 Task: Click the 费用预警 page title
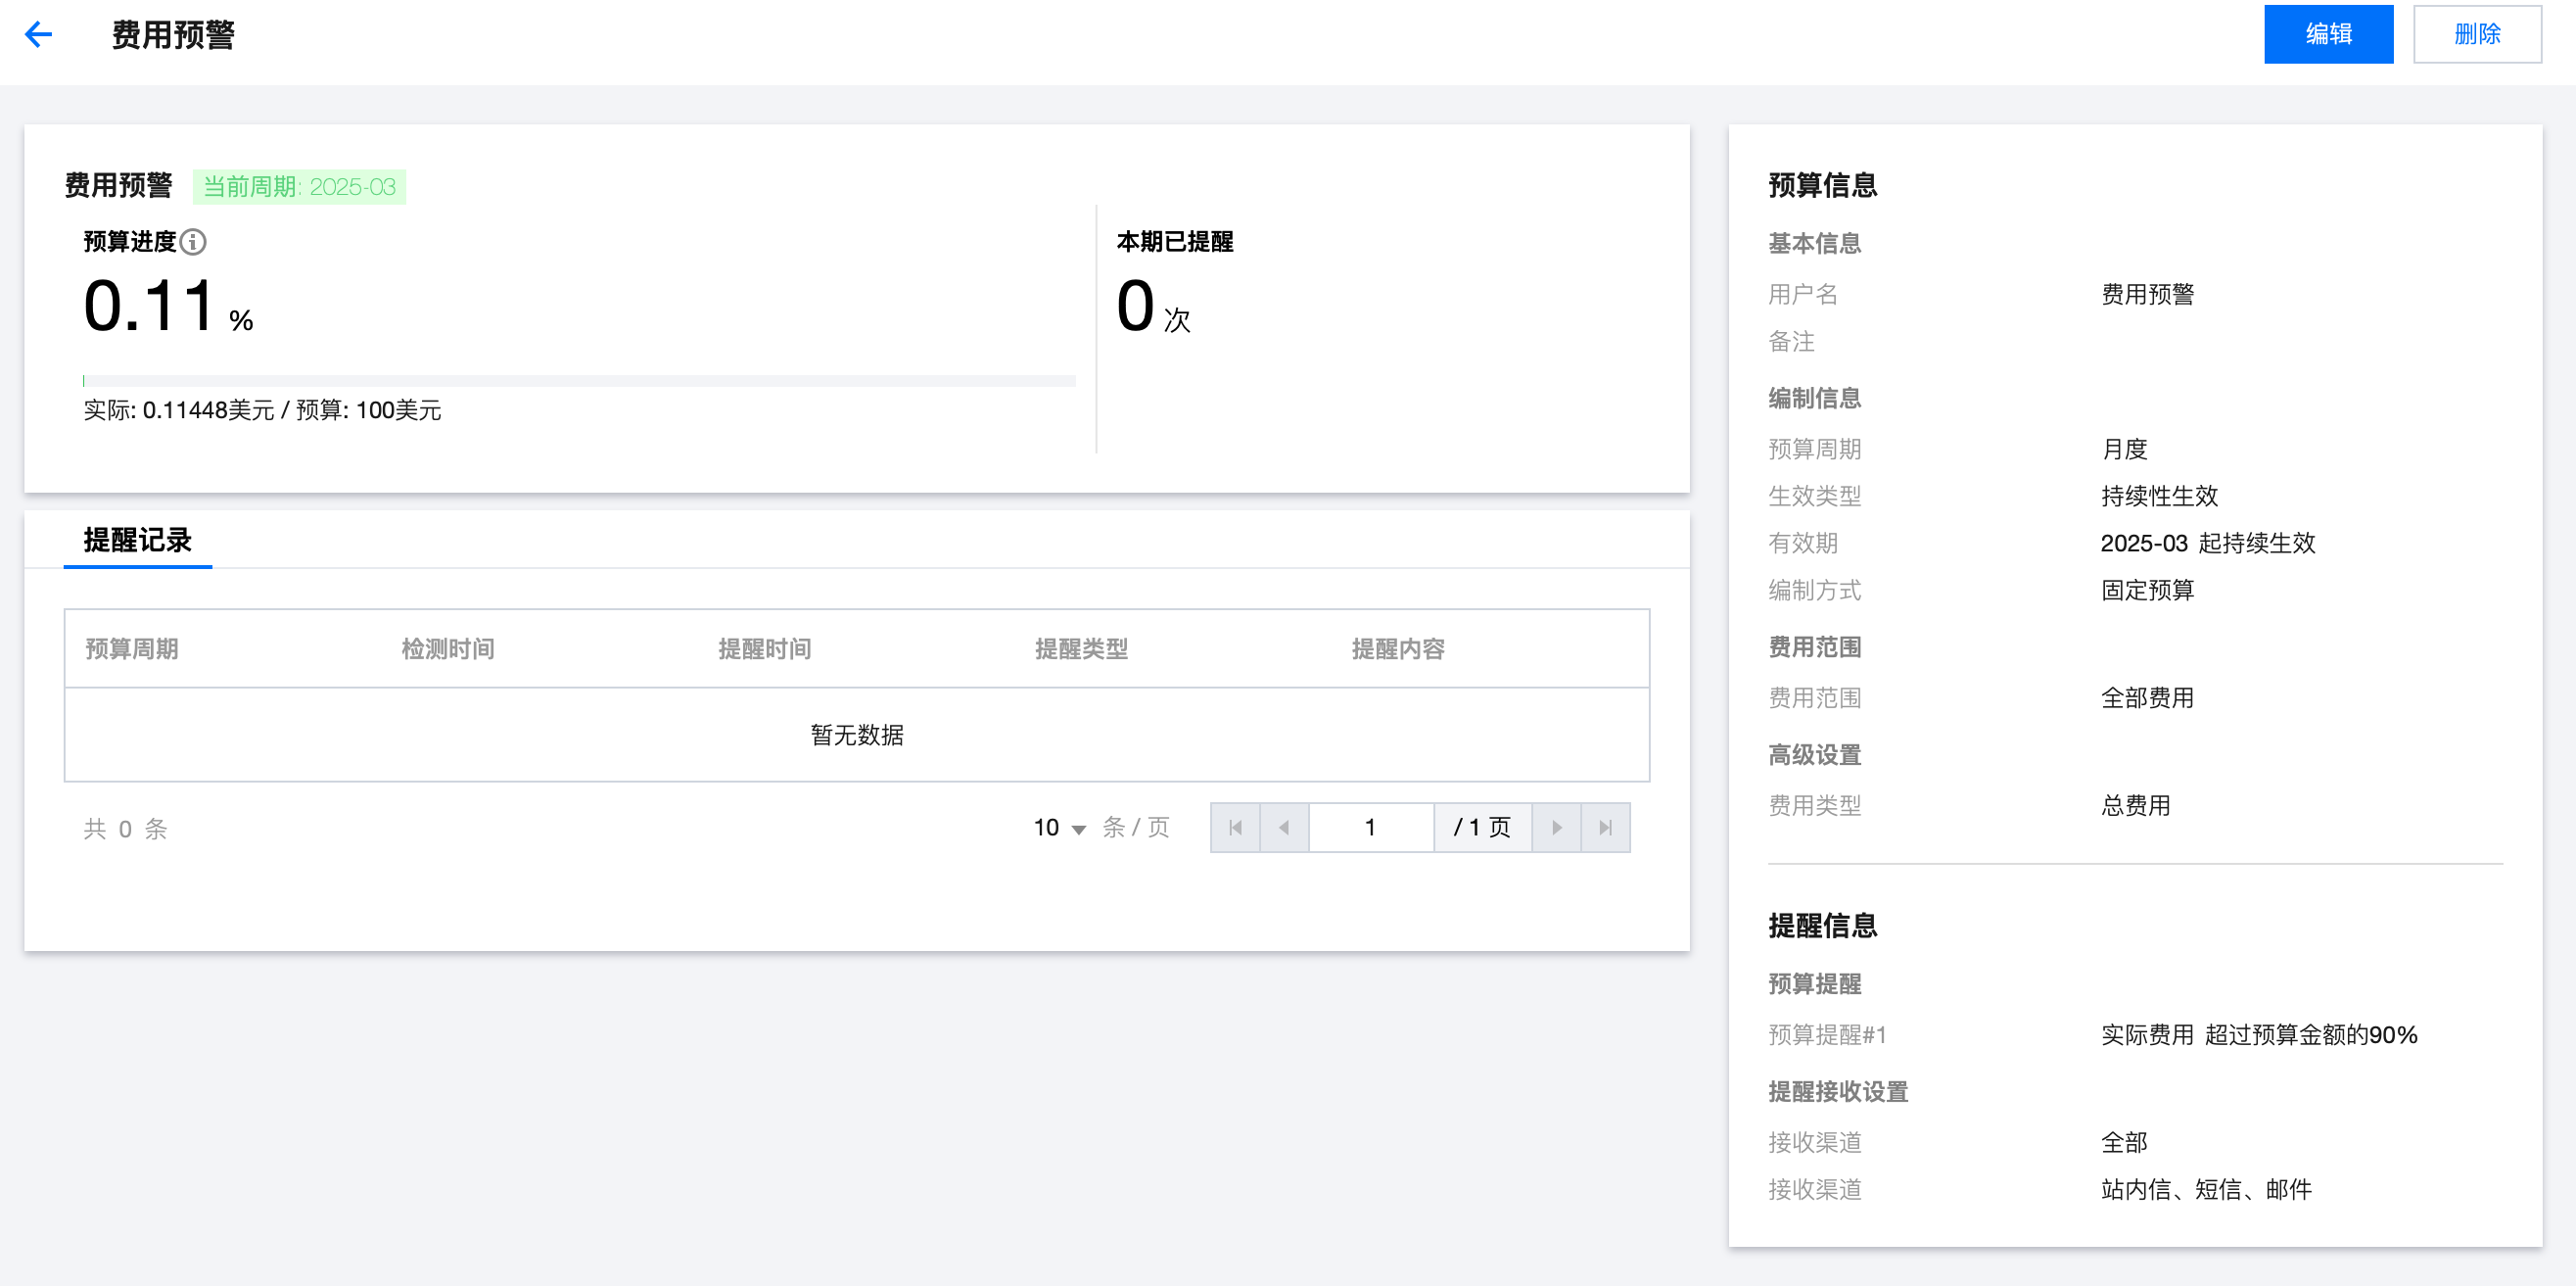pyautogui.click(x=173, y=35)
